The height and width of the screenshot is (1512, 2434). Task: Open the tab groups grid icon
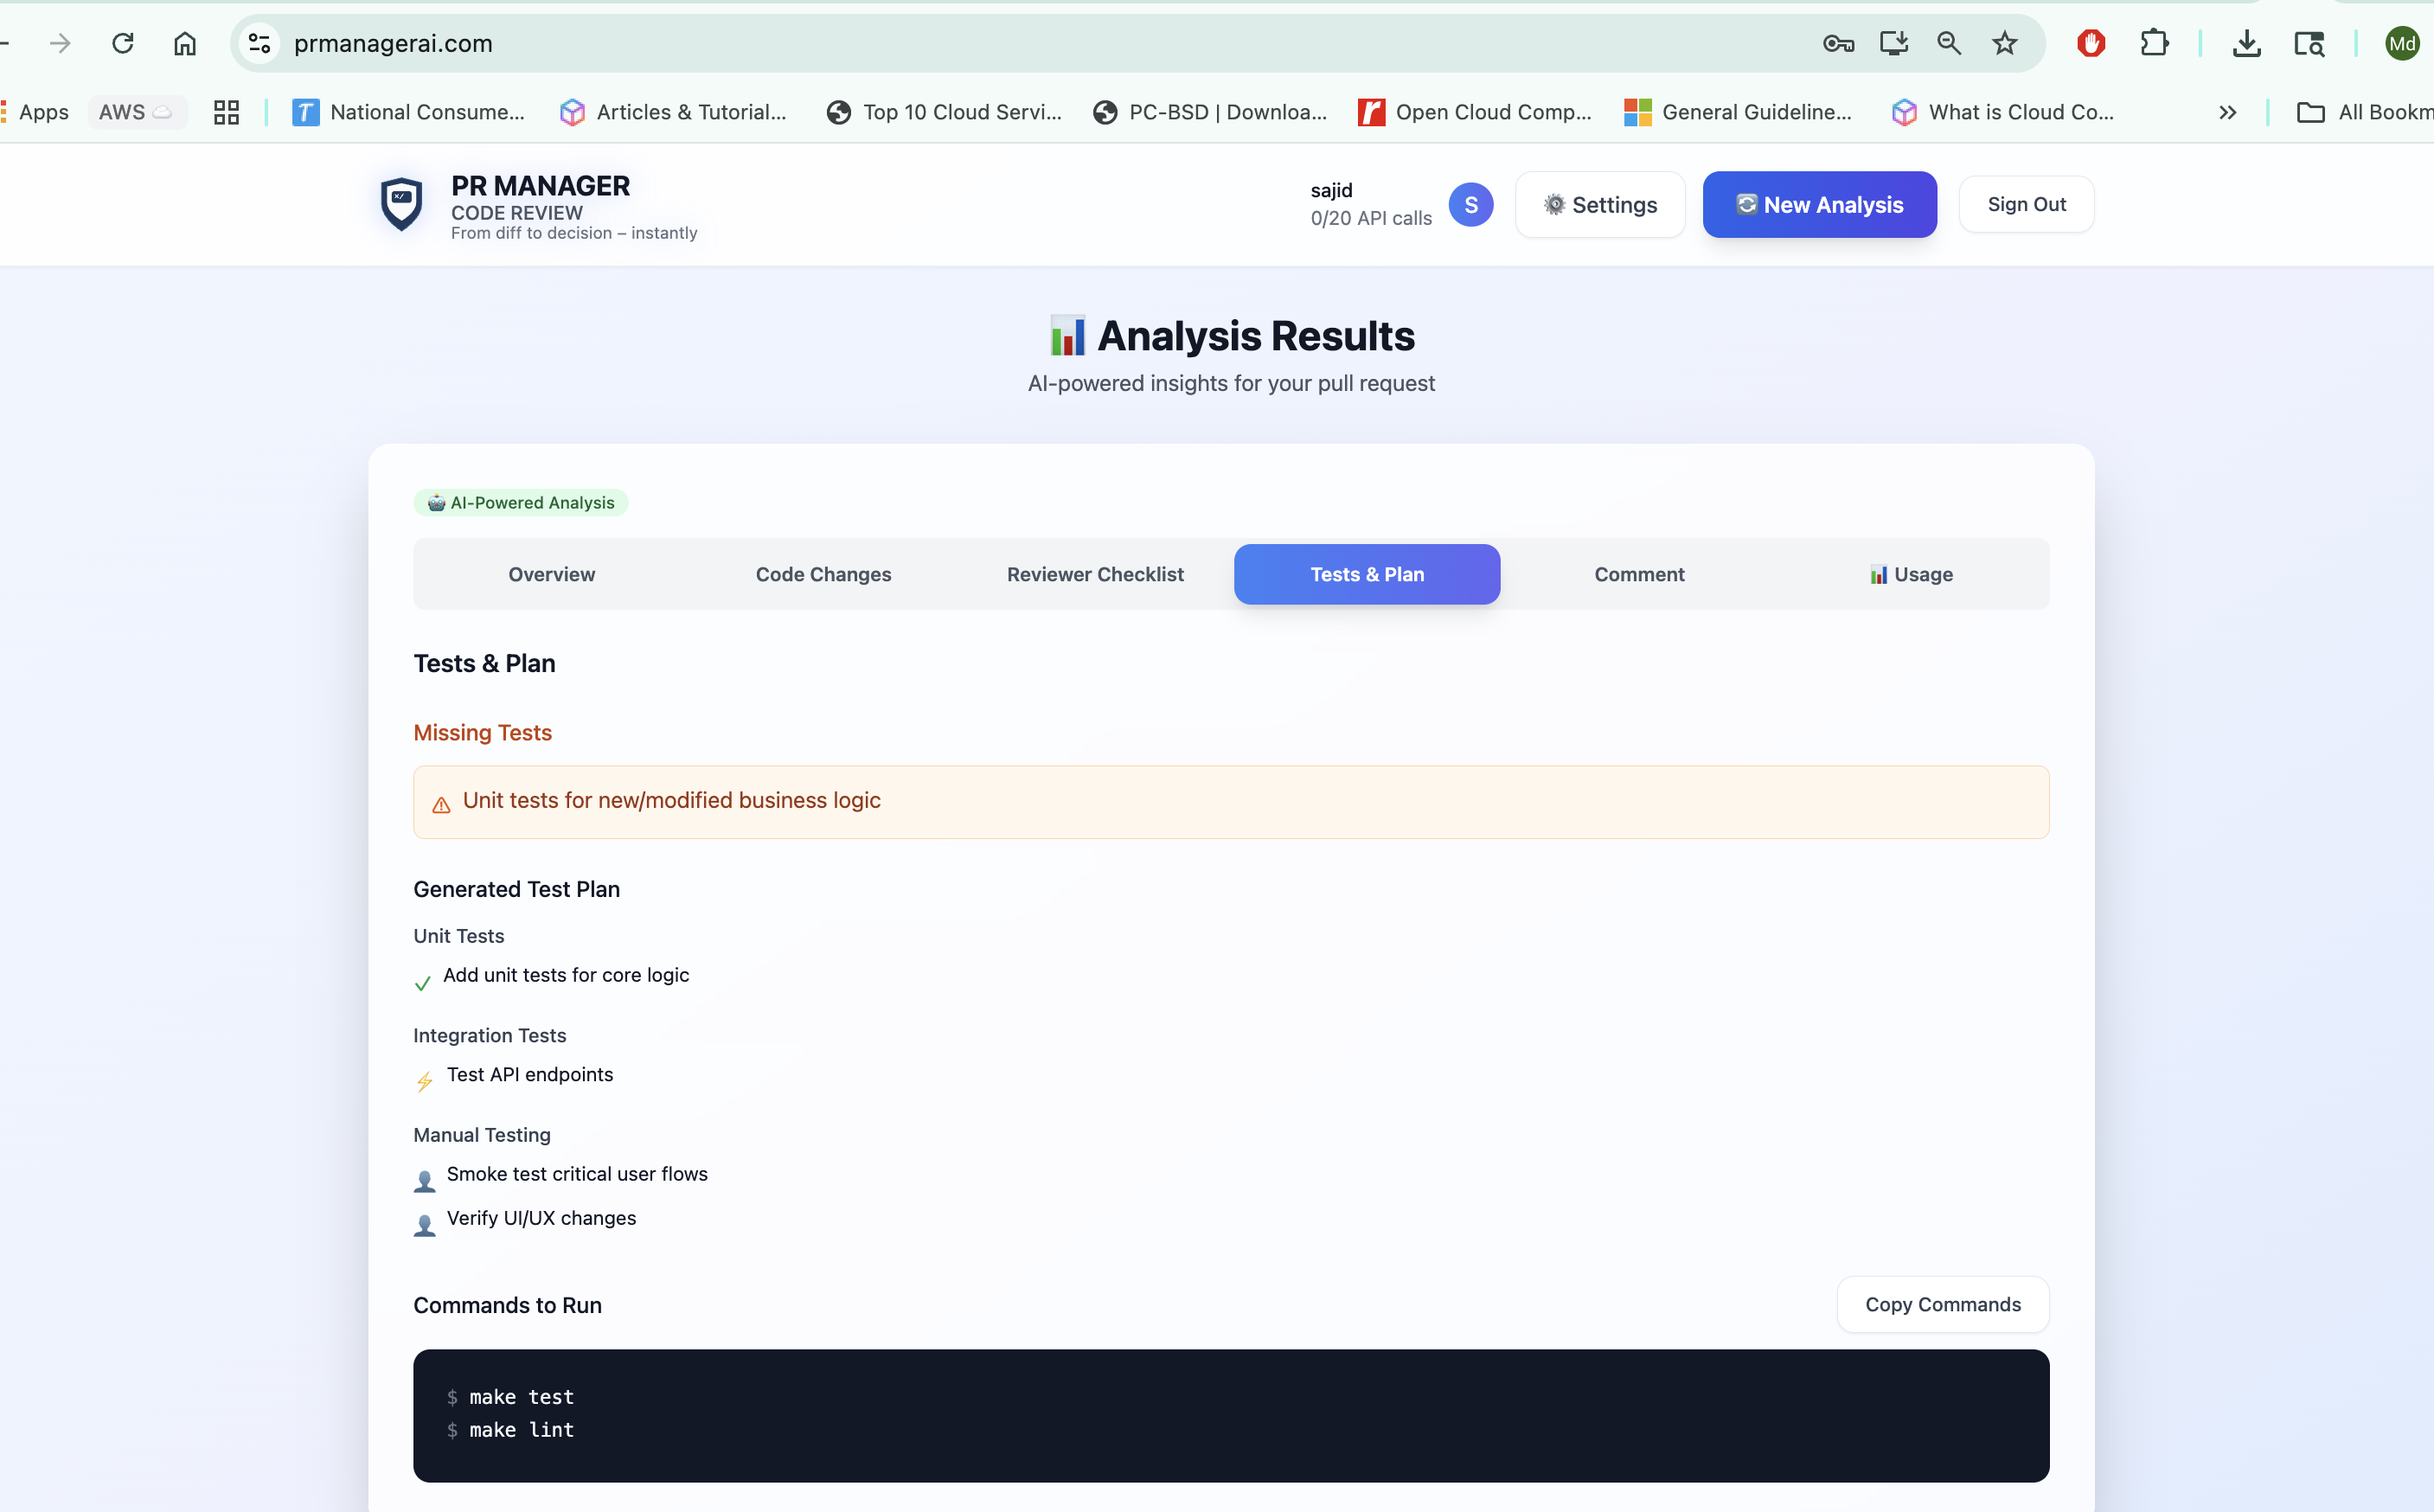point(226,112)
